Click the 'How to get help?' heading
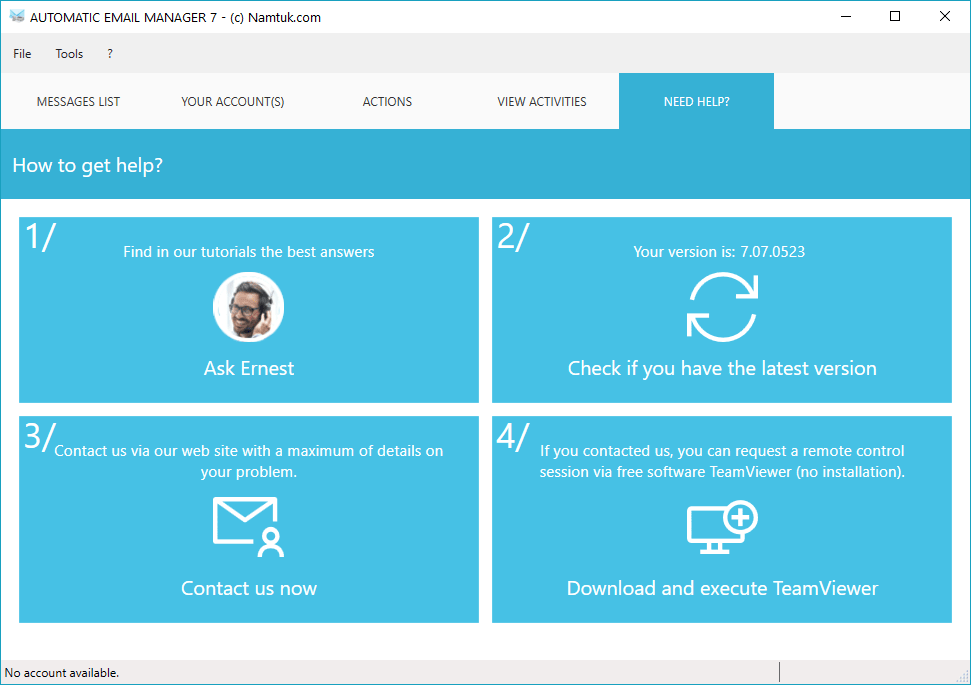This screenshot has width=971, height=685. (87, 165)
